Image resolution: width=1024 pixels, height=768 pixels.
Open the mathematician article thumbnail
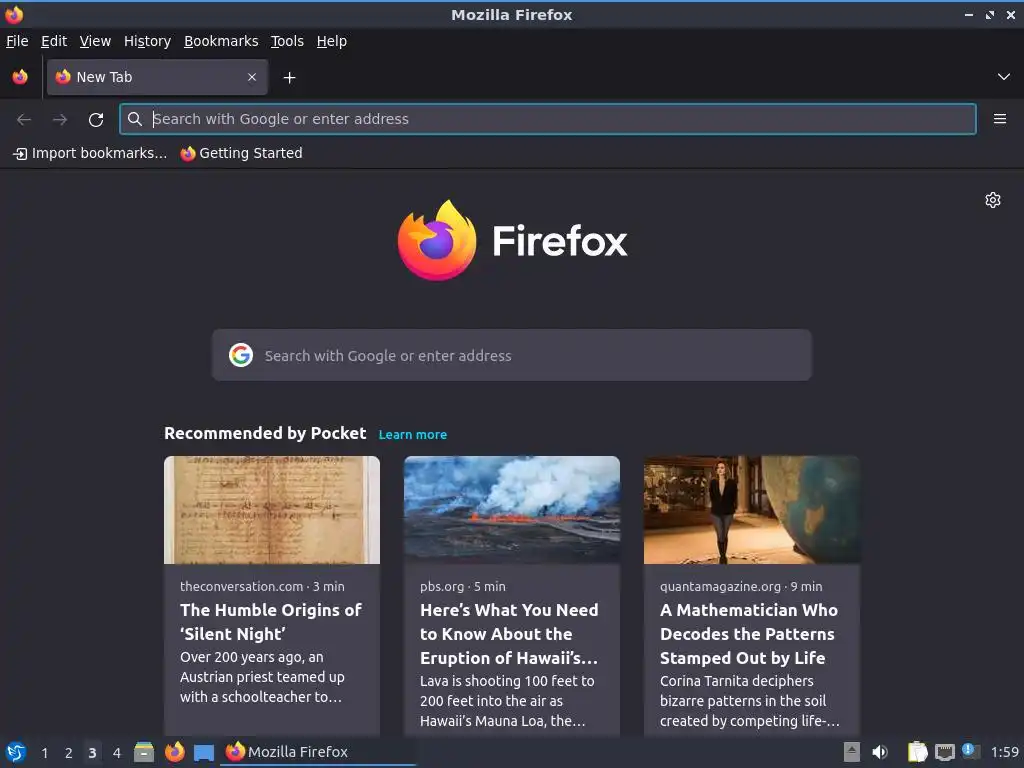752,510
